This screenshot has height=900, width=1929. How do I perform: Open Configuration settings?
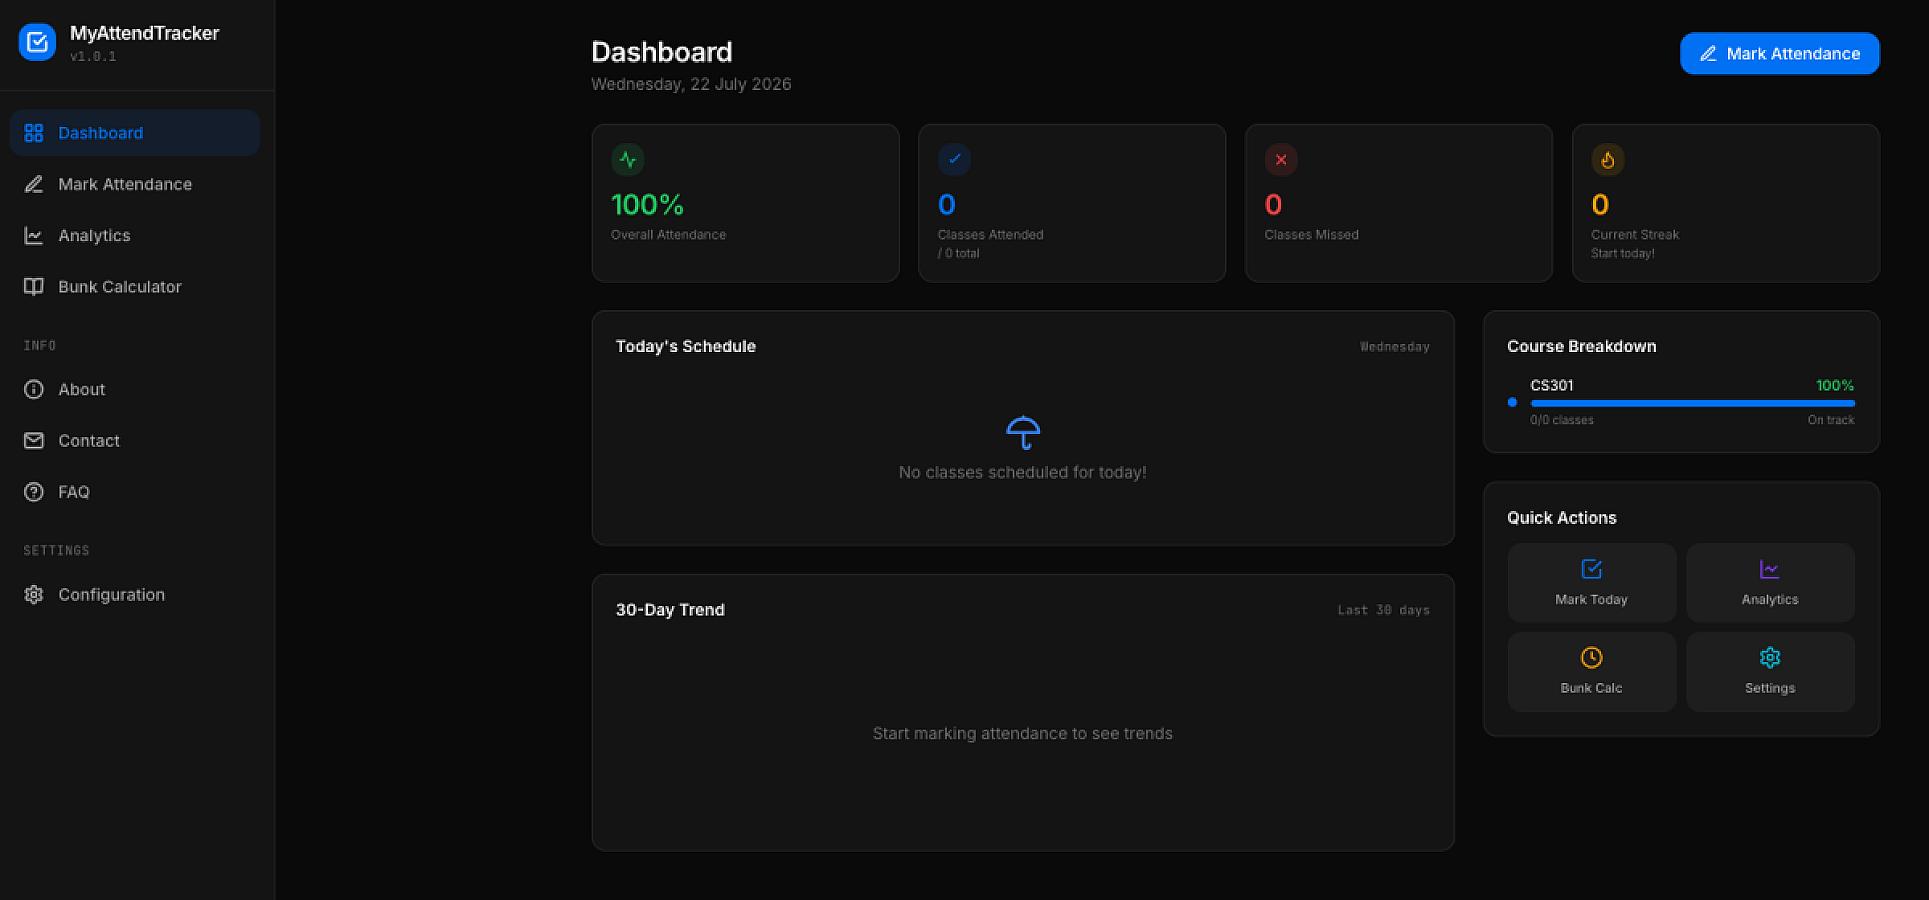point(135,594)
